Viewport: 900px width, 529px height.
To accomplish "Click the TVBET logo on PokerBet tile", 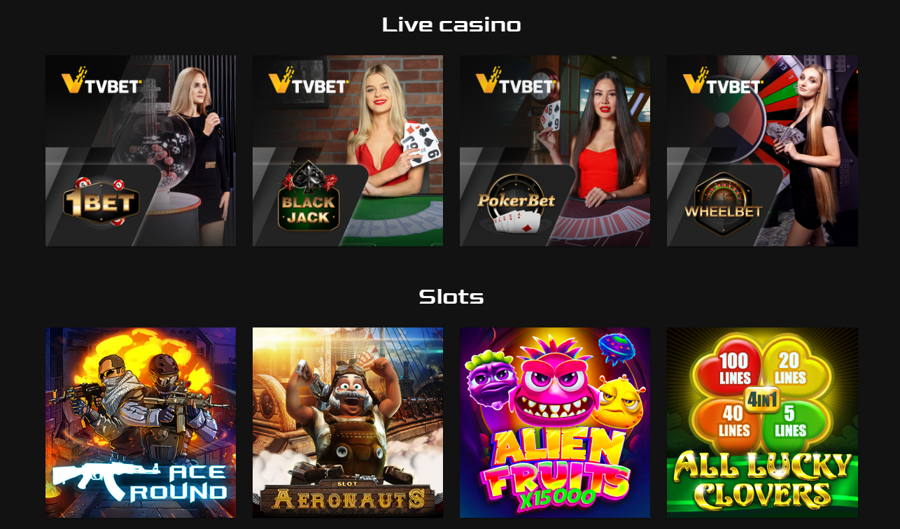I will point(516,81).
